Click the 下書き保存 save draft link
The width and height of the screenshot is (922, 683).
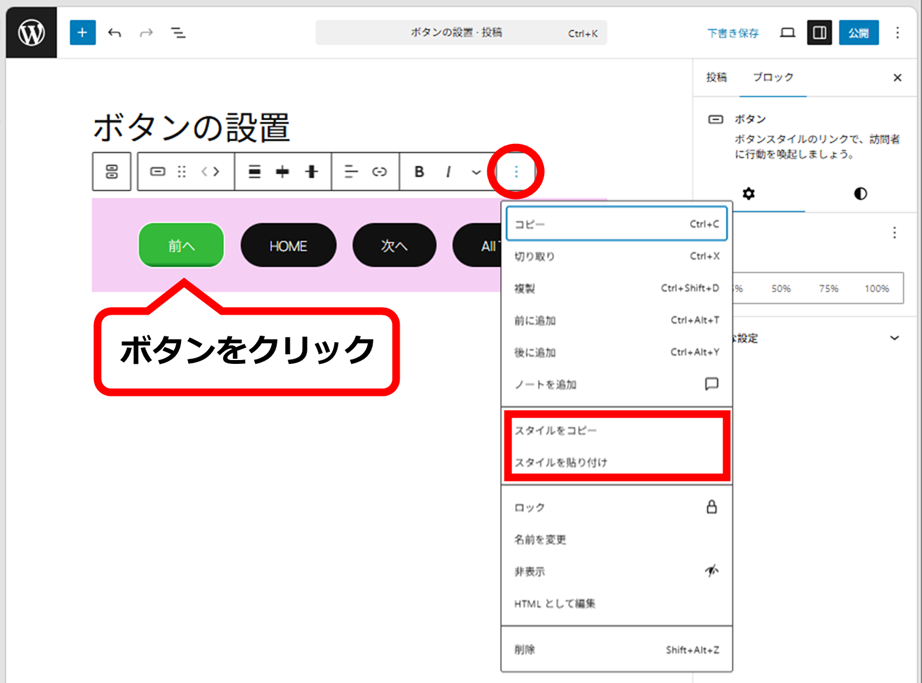733,33
